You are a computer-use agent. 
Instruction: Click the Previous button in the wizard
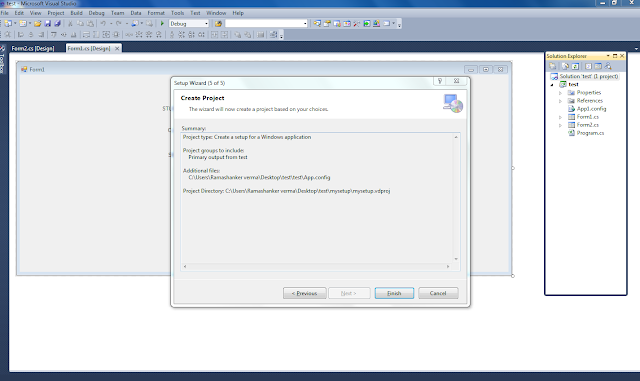pyautogui.click(x=304, y=293)
